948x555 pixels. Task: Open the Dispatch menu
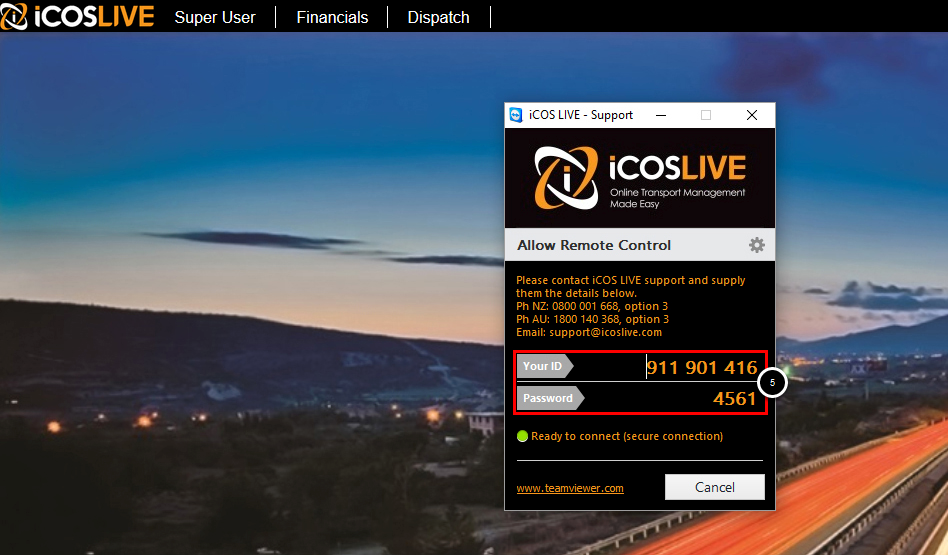[x=438, y=18]
